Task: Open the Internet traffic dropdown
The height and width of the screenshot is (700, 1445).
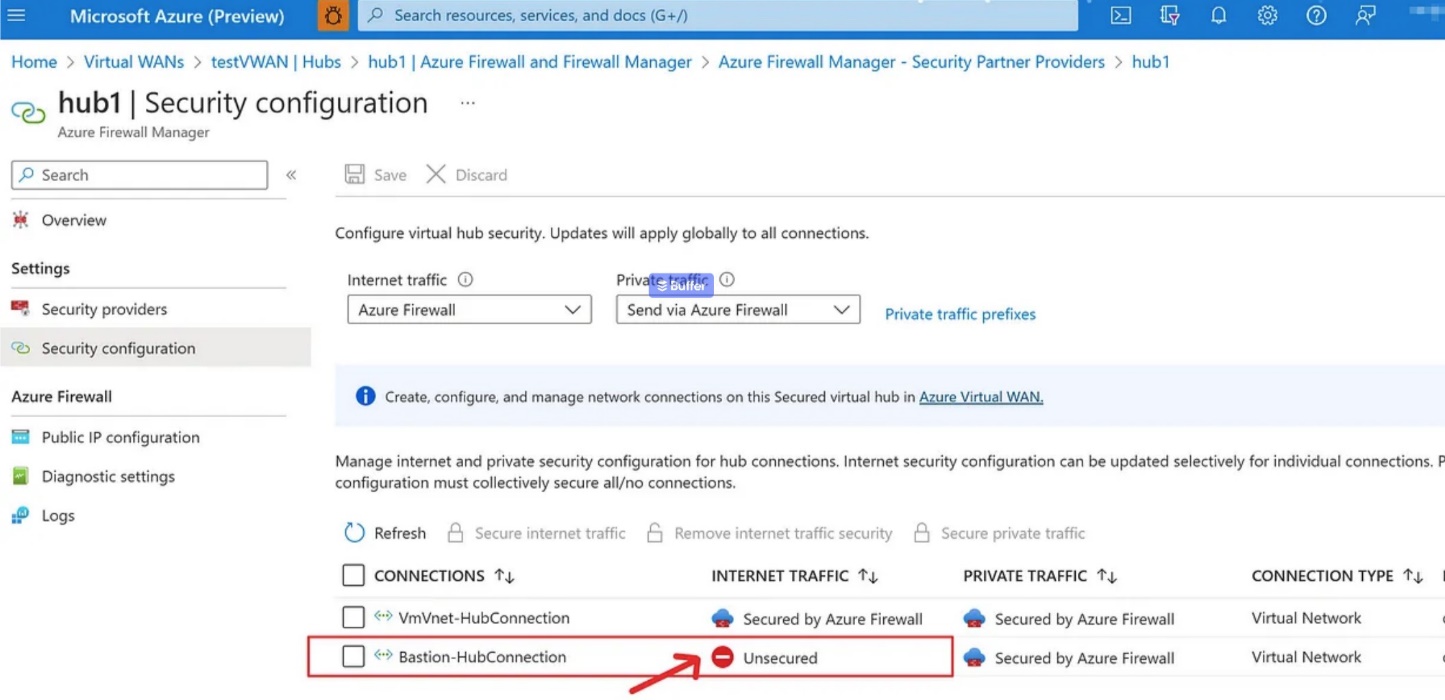Action: coord(469,310)
